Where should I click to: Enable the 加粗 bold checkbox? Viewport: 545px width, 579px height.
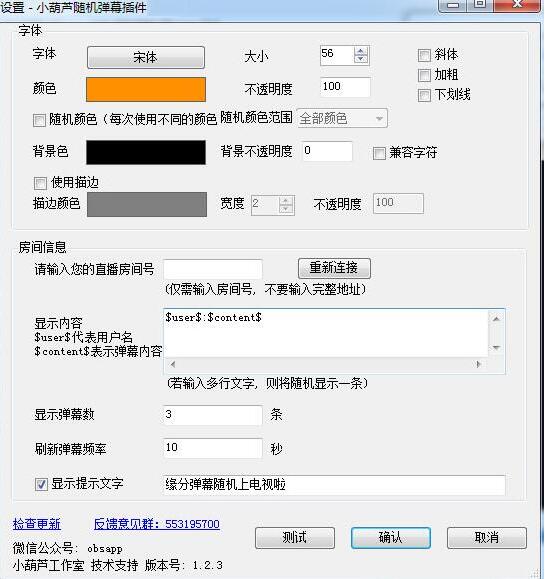[424, 75]
